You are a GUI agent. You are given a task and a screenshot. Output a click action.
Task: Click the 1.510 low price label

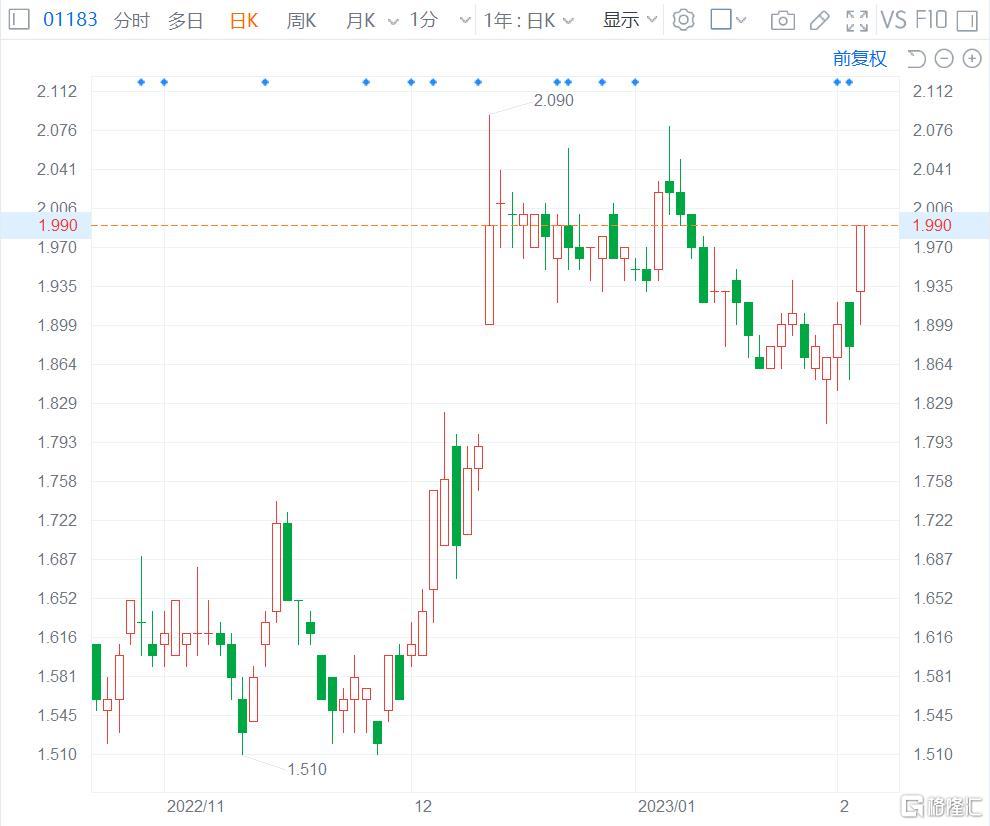[x=307, y=769]
